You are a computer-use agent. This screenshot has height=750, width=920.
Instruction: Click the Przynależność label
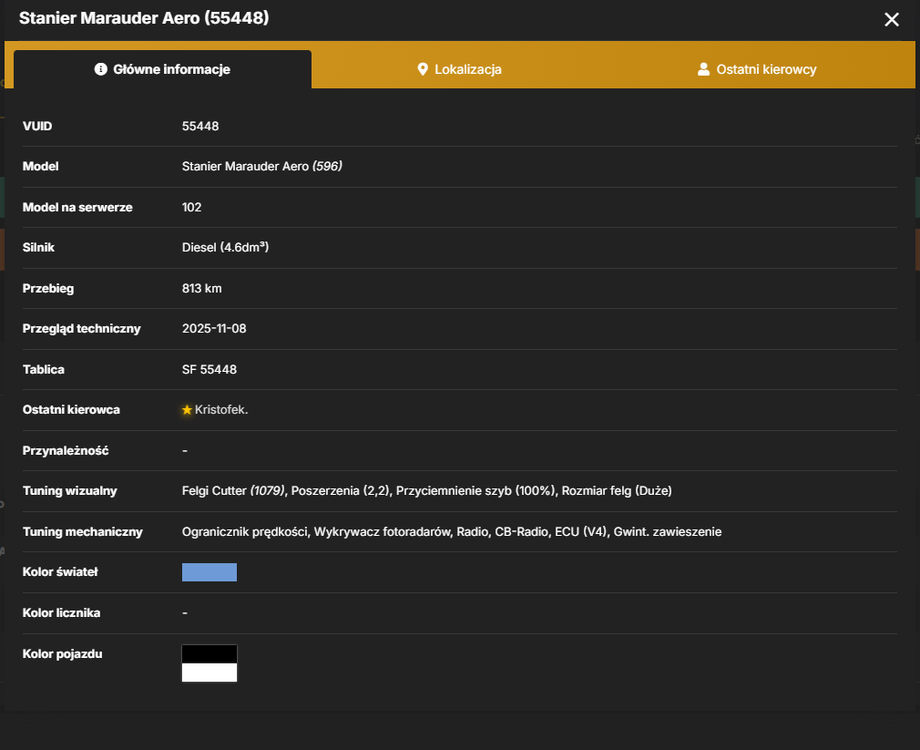point(66,451)
